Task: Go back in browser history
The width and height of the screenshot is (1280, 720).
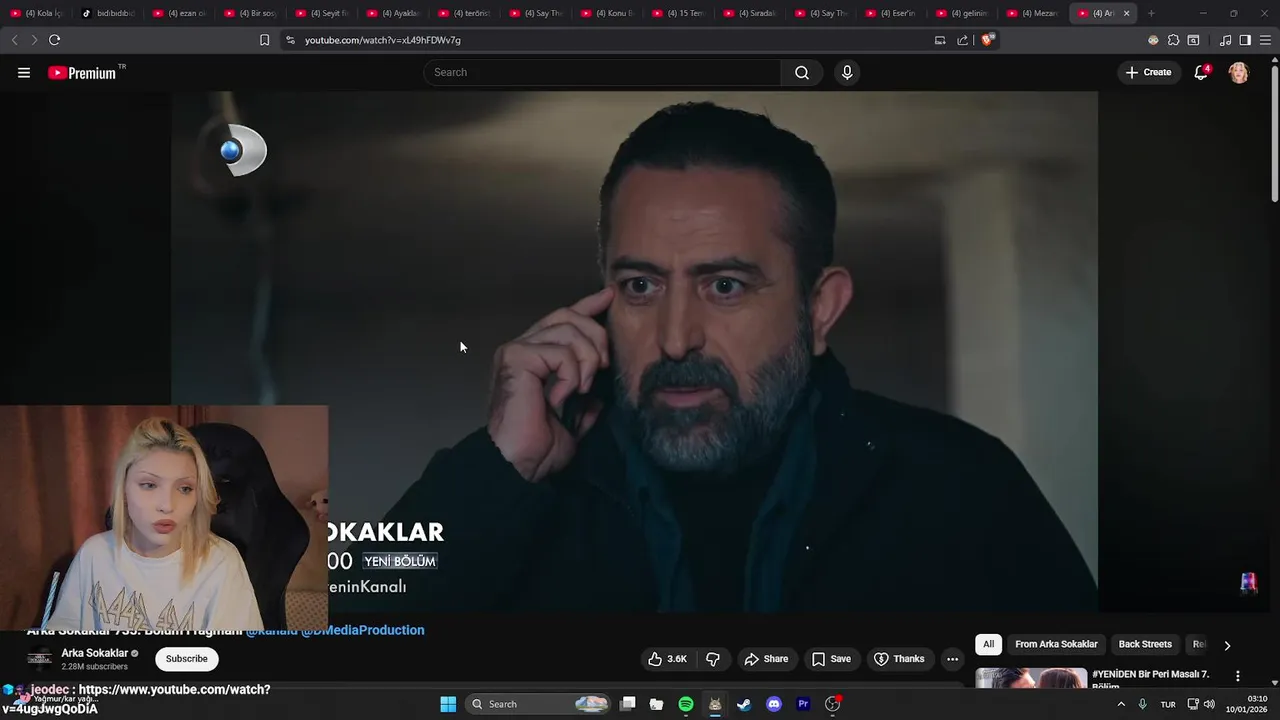Action: click(14, 40)
